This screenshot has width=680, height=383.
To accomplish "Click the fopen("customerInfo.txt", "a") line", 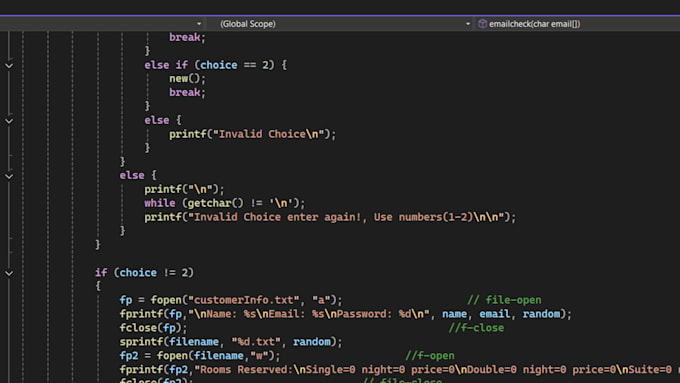I will 231,300.
